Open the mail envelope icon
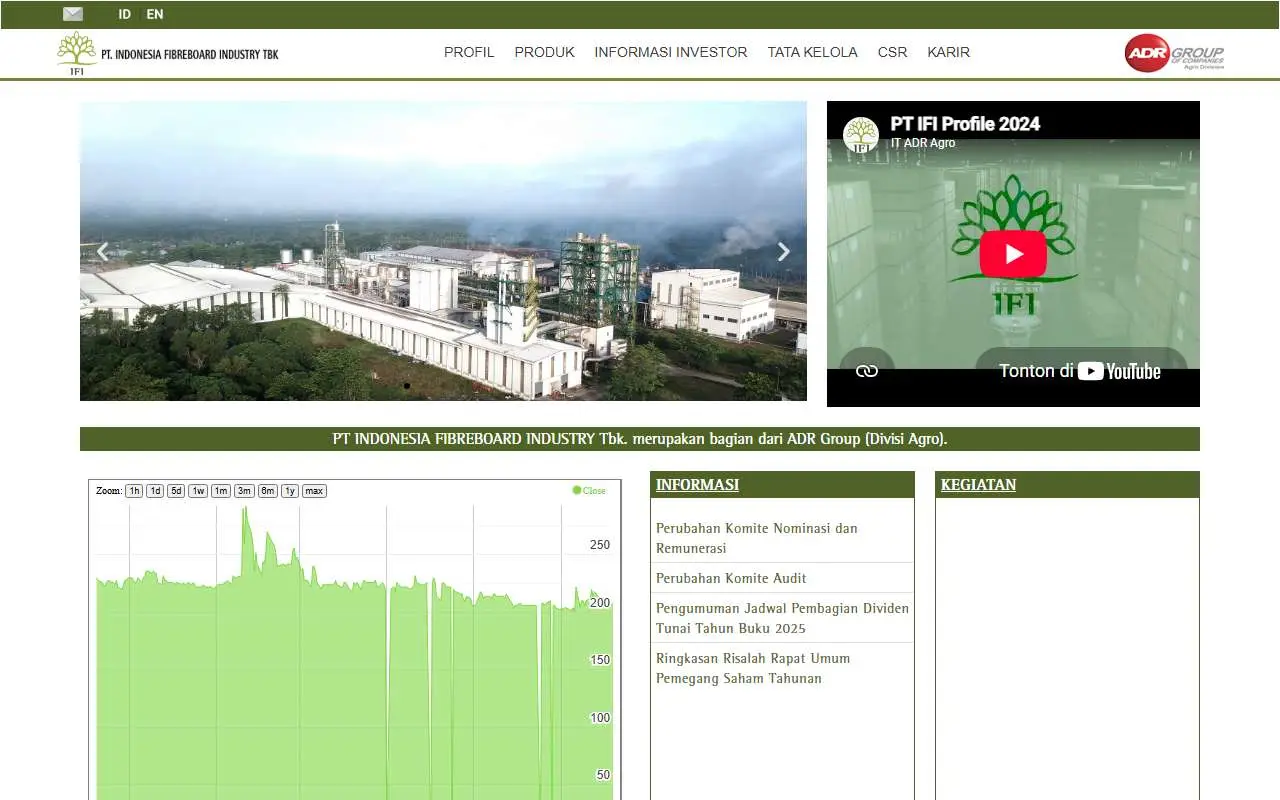Image resolution: width=1280 pixels, height=800 pixels. (x=73, y=14)
